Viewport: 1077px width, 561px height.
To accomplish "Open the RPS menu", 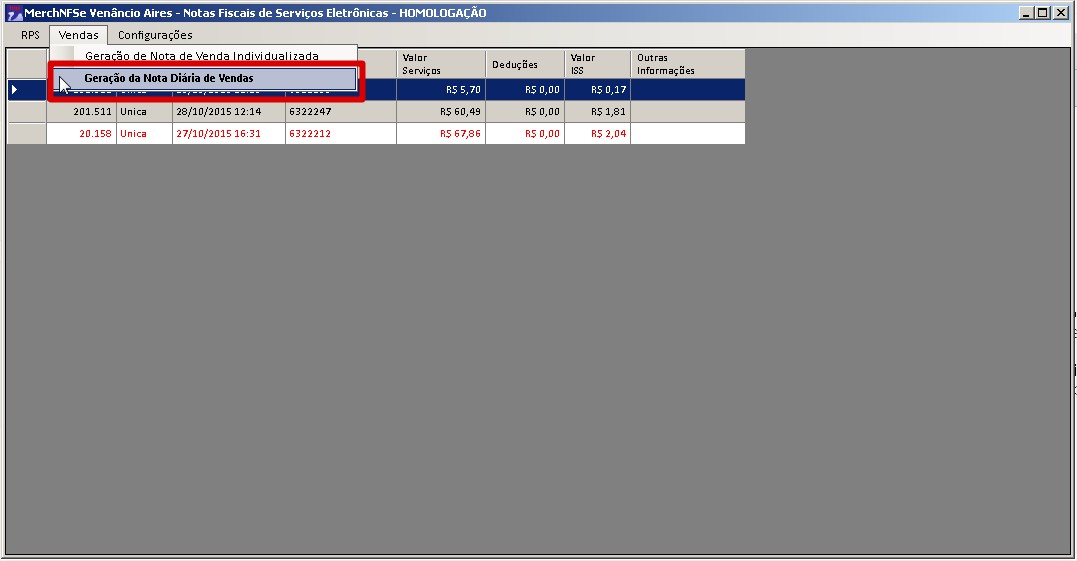I will [x=30, y=35].
